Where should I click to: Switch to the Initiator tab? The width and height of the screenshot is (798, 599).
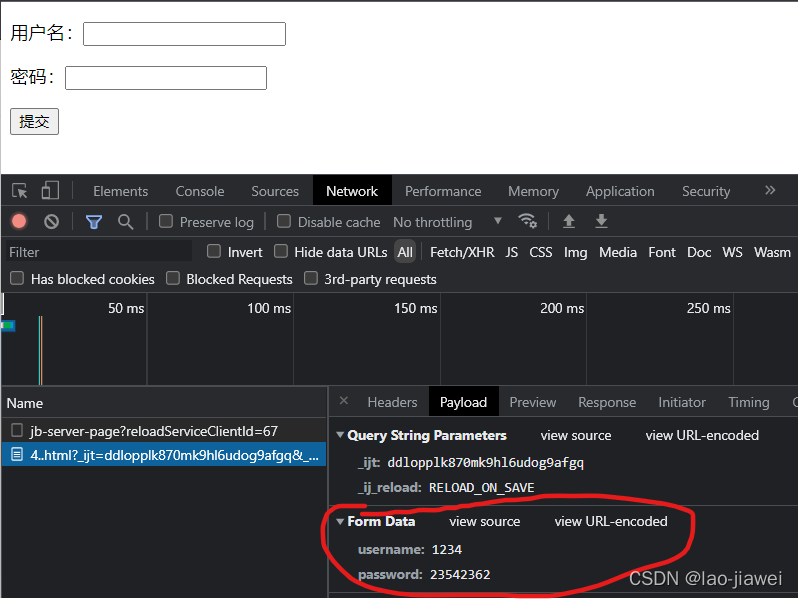tap(682, 402)
